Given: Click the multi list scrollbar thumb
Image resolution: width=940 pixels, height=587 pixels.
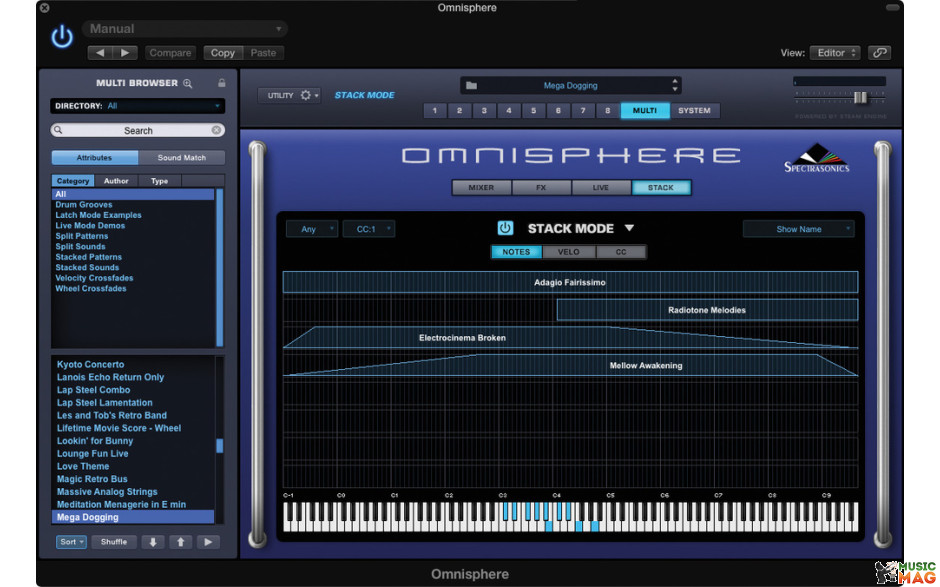Looking at the screenshot, I should click(x=219, y=446).
